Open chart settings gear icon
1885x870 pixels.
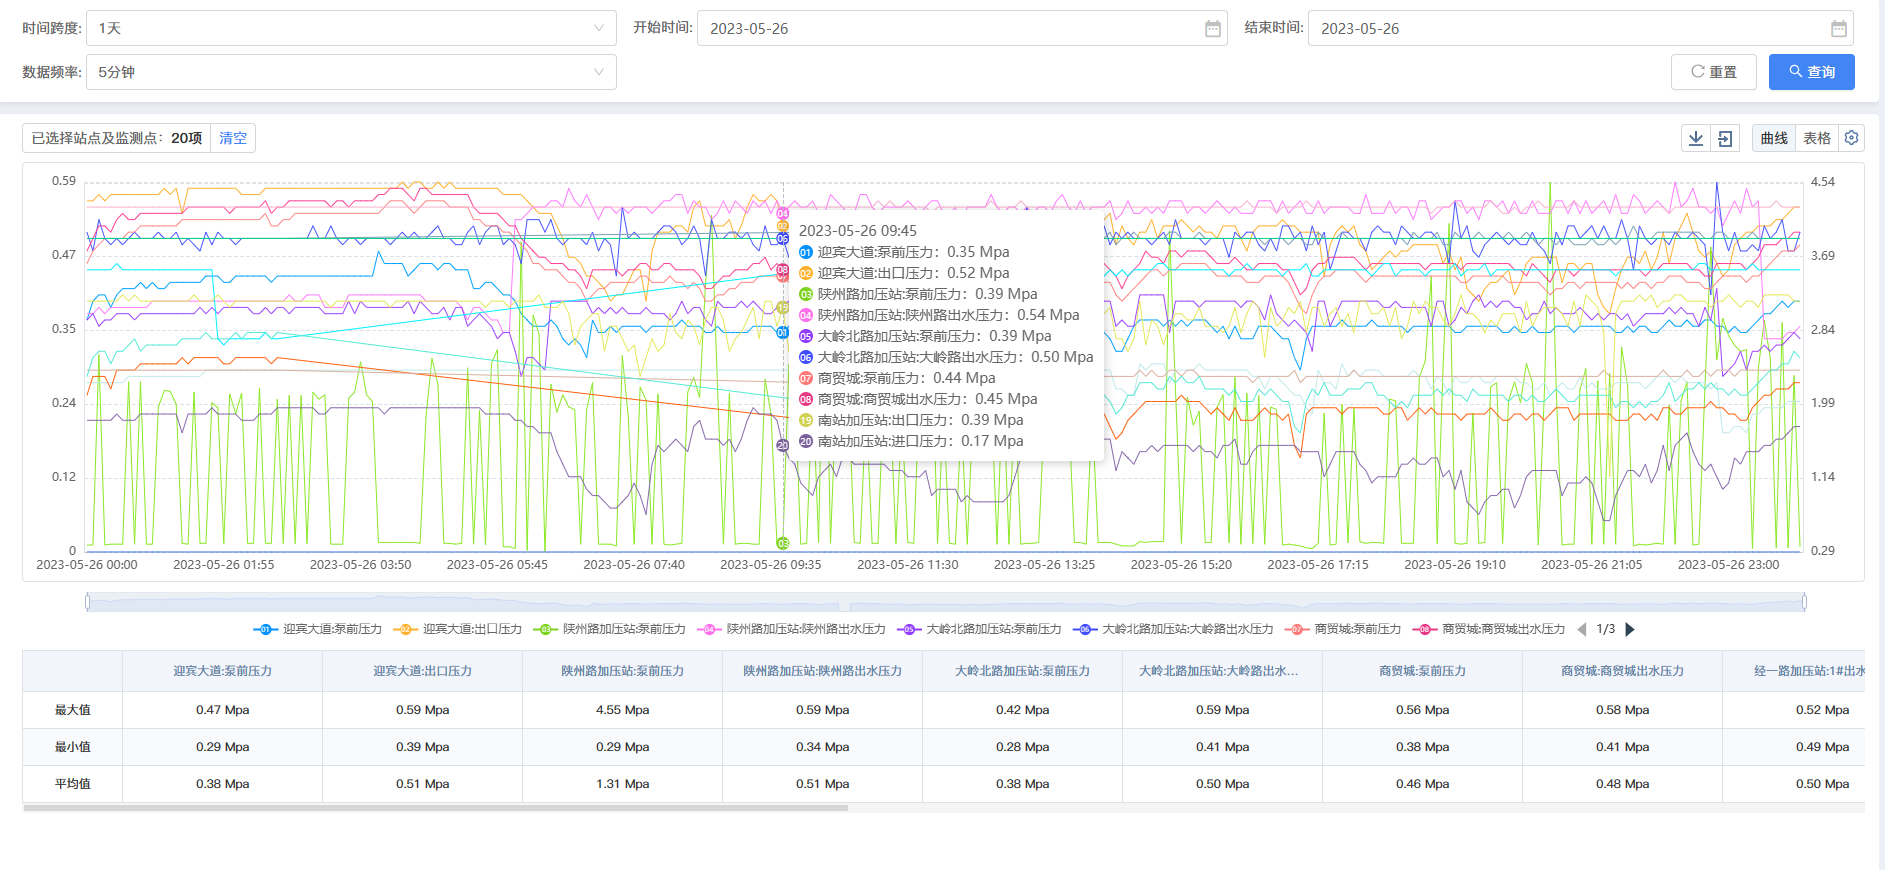coord(1851,138)
